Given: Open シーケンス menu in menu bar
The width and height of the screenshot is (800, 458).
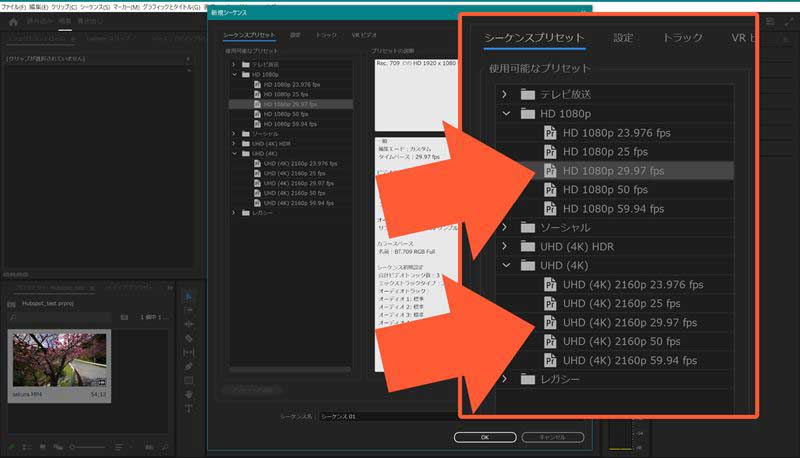Looking at the screenshot, I should 95,7.
